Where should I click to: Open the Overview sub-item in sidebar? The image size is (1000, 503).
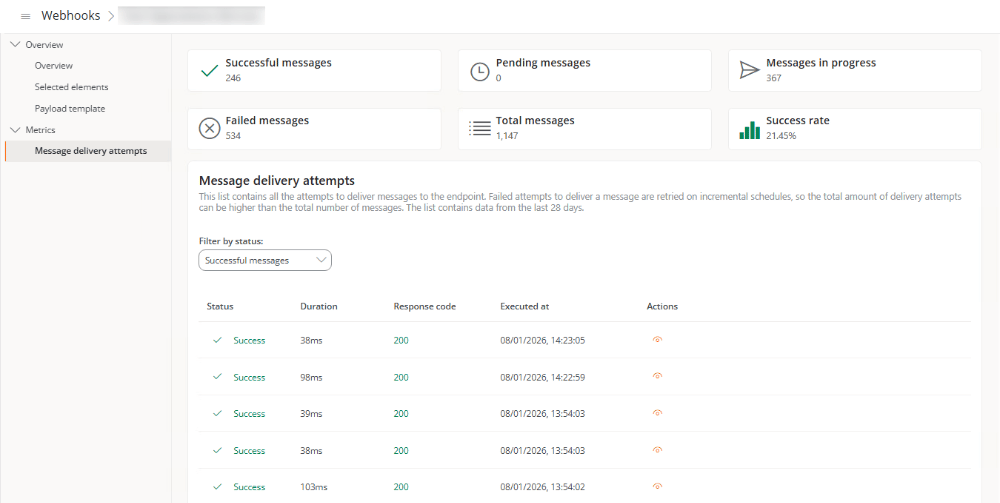point(54,66)
